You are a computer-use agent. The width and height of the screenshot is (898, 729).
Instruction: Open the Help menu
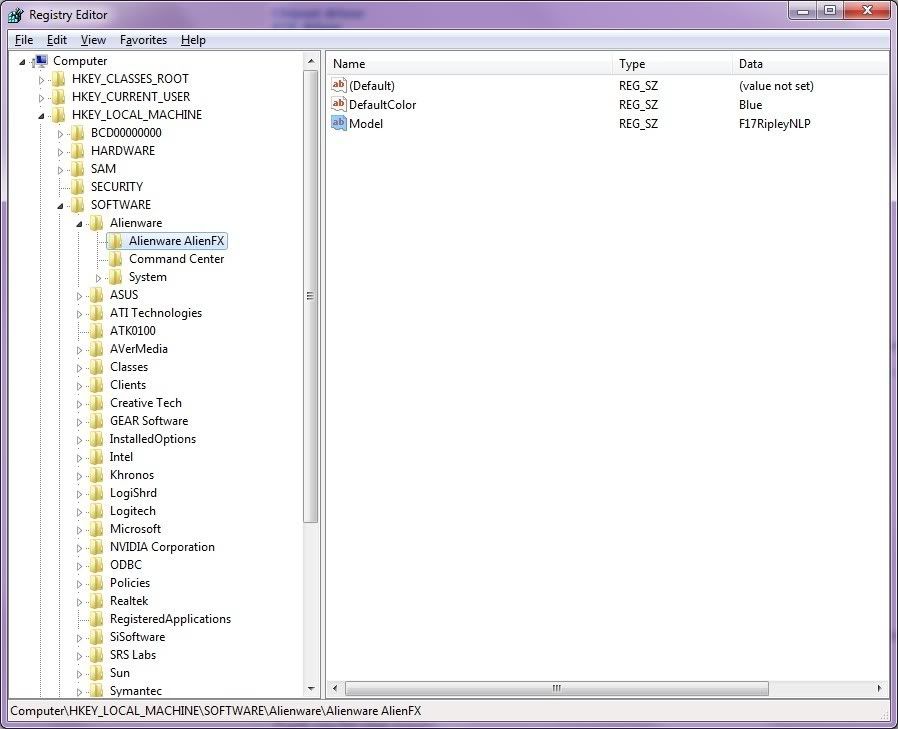pyautogui.click(x=193, y=40)
